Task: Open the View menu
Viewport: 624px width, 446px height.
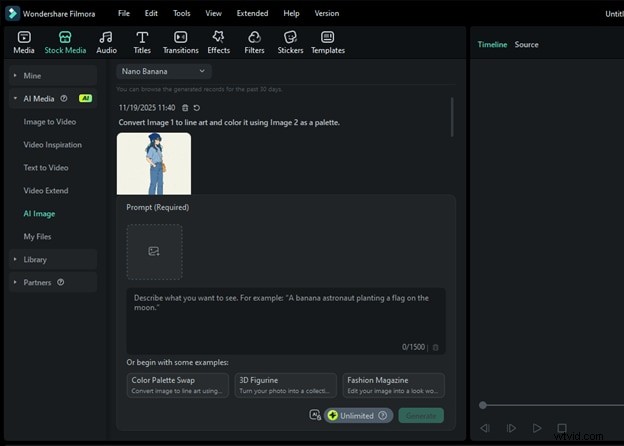Action: (x=213, y=14)
